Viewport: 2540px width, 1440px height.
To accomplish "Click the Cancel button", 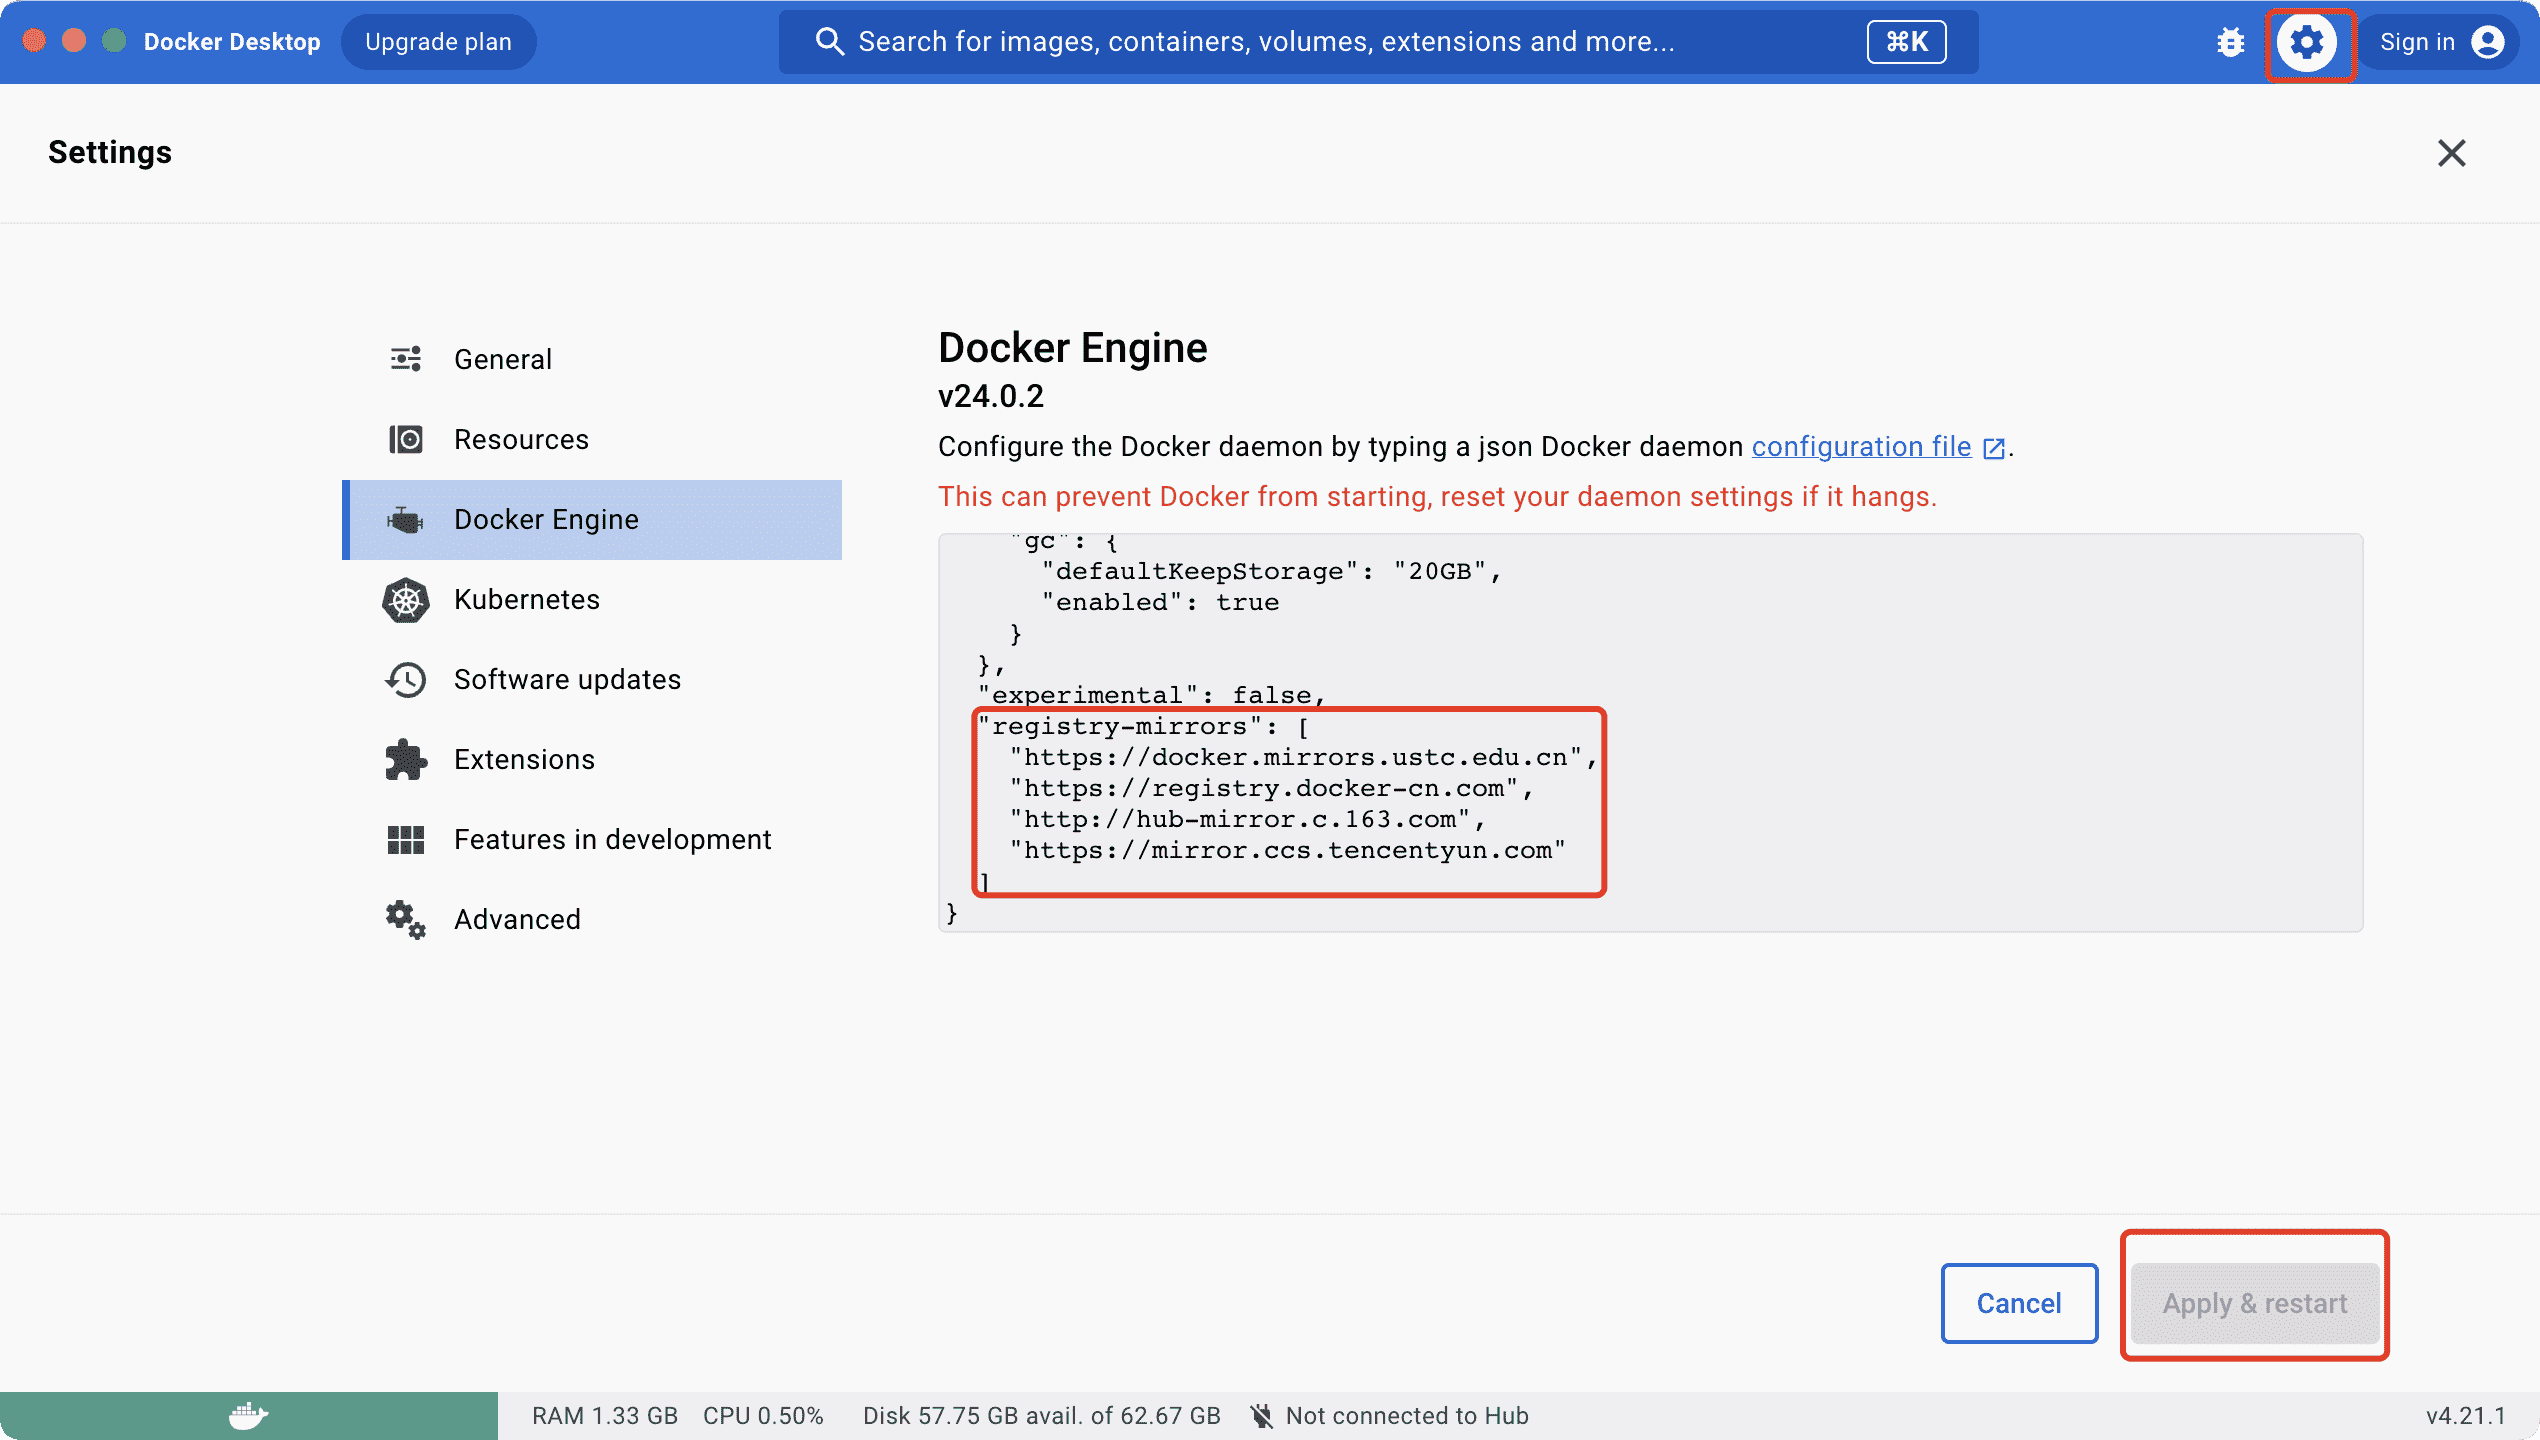I will [x=2019, y=1303].
